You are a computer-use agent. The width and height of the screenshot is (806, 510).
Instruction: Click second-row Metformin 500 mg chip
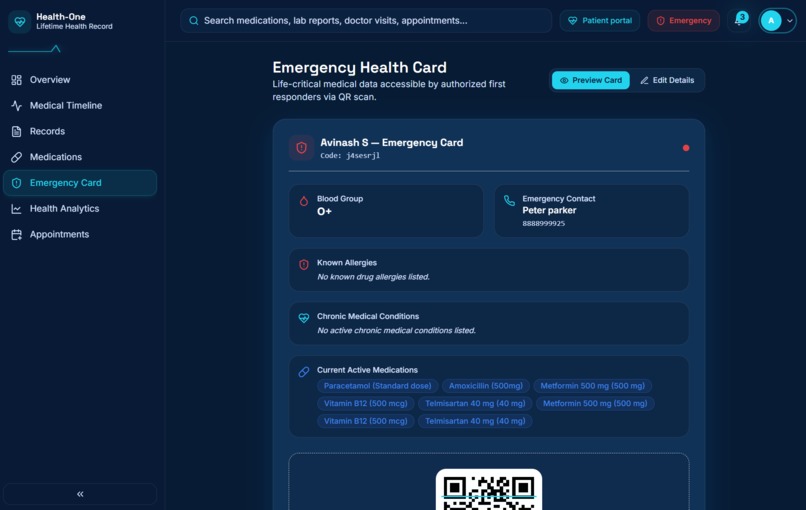595,404
